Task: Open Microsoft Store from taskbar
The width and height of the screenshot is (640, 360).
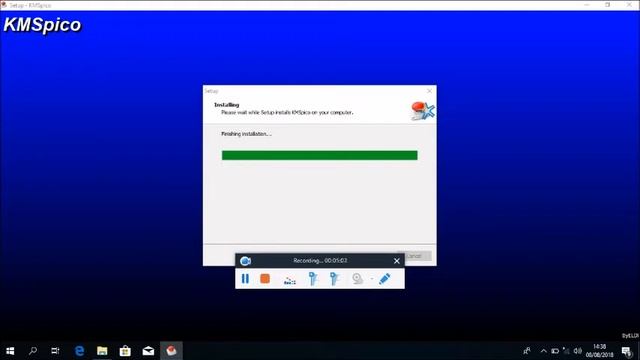Action: 125,351
